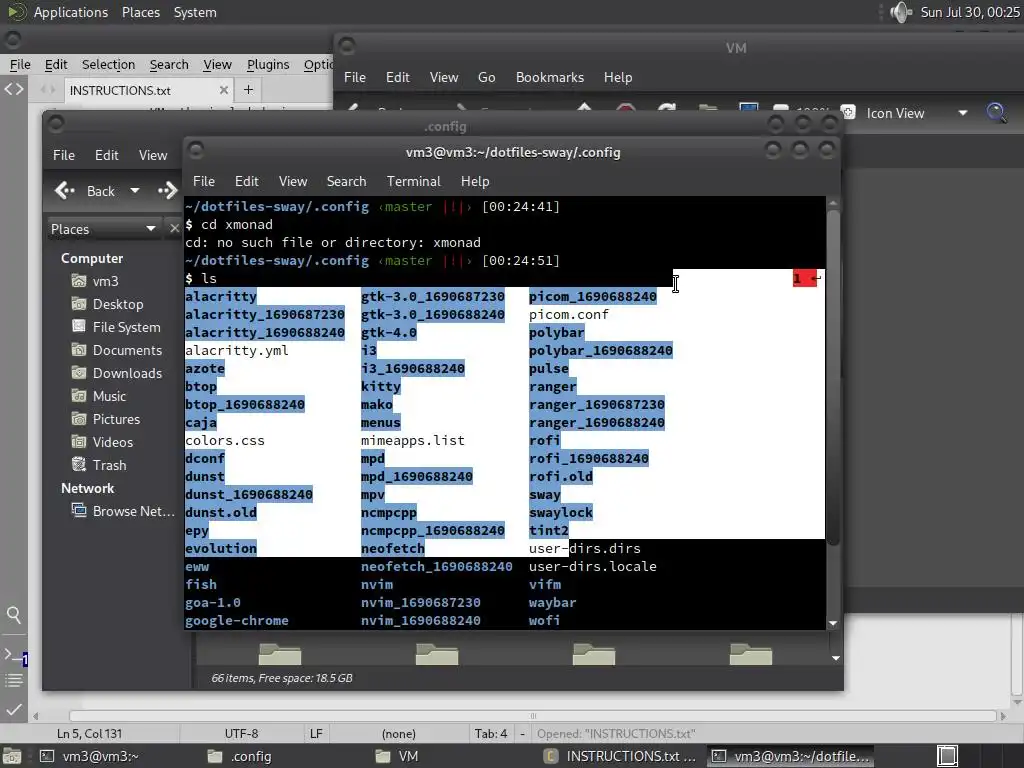Viewport: 1024px width, 768px height.
Task: Open the Bookmarks menu in the VM window
Action: coord(550,77)
